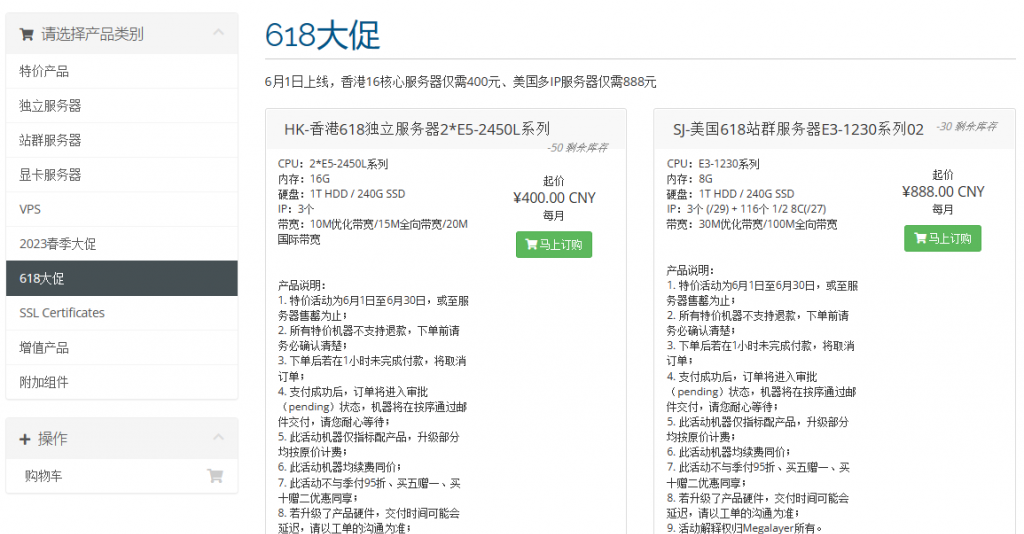Select the active 618大促 category
Screen dimensions: 1024x534
pos(42,278)
